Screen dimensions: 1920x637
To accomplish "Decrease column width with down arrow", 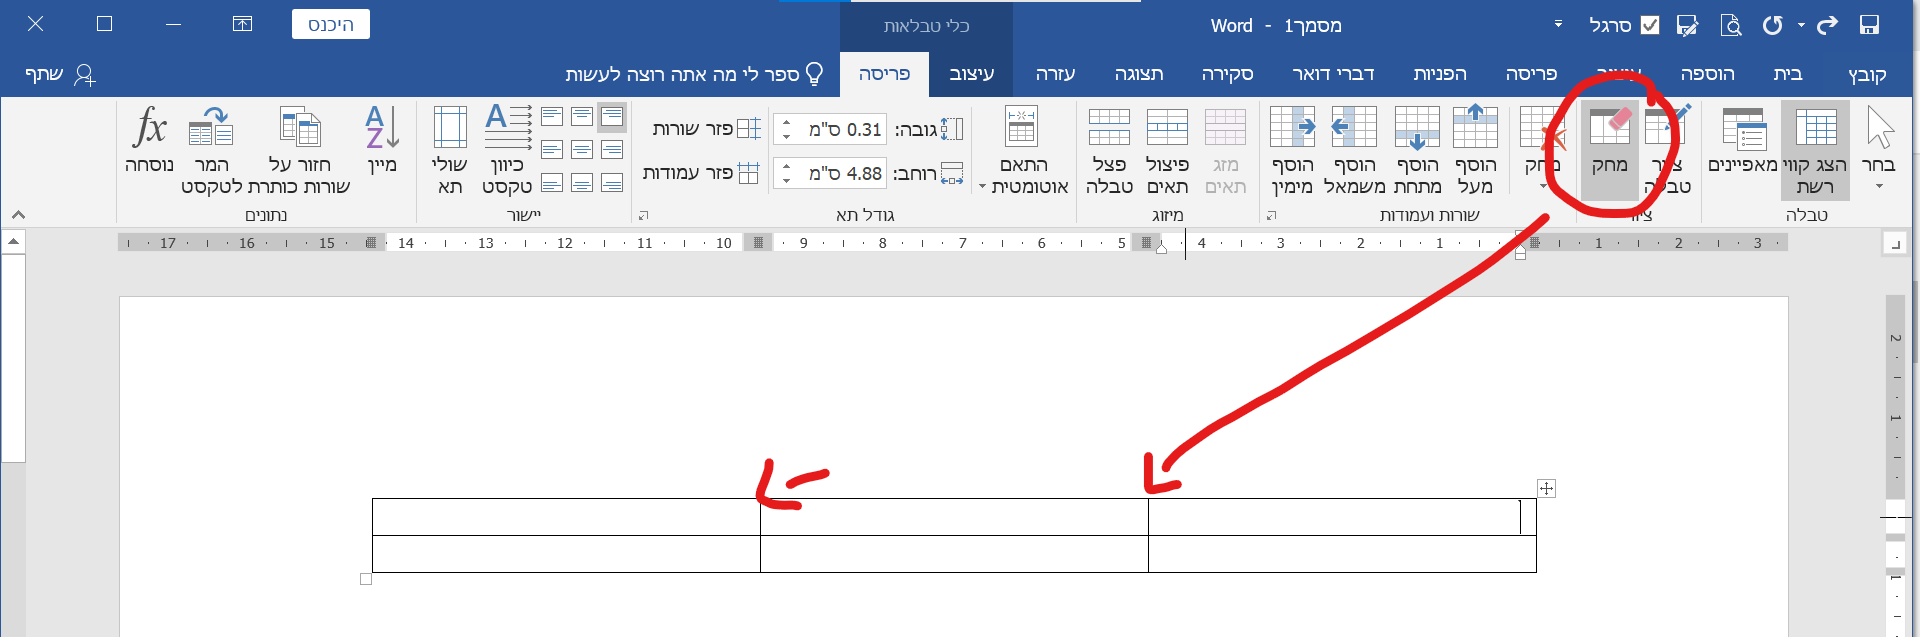I will [x=786, y=180].
